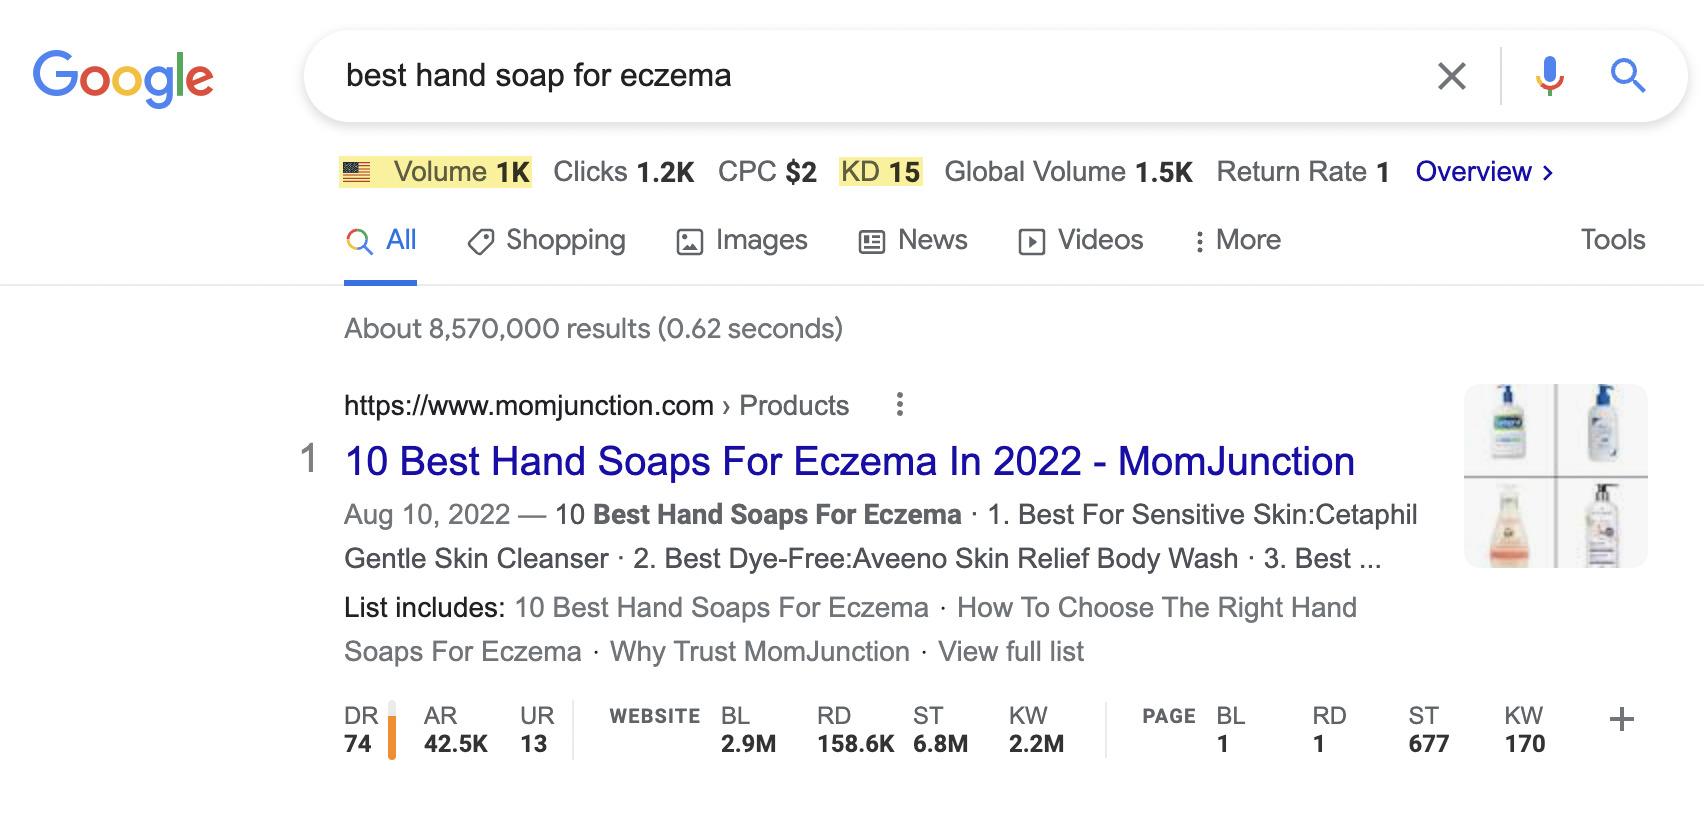Clear the search query with the X icon
This screenshot has height=816, width=1704.
1452,75
